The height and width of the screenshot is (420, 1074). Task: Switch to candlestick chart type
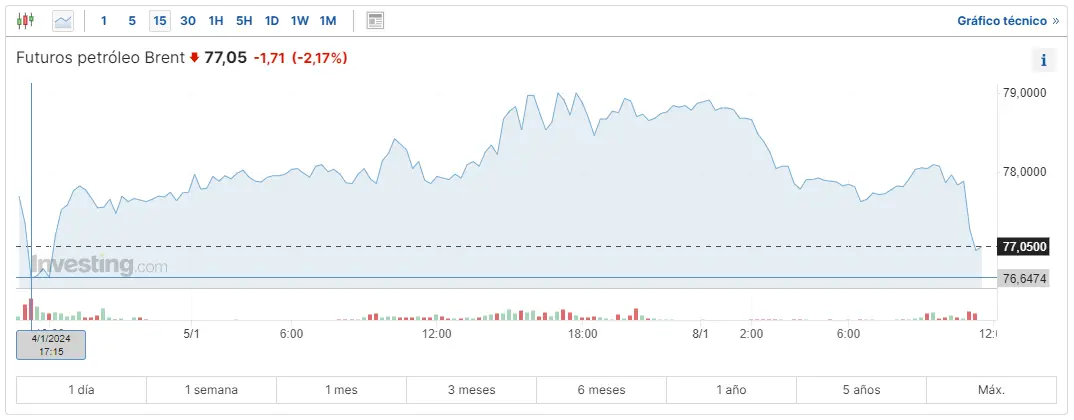coord(26,20)
